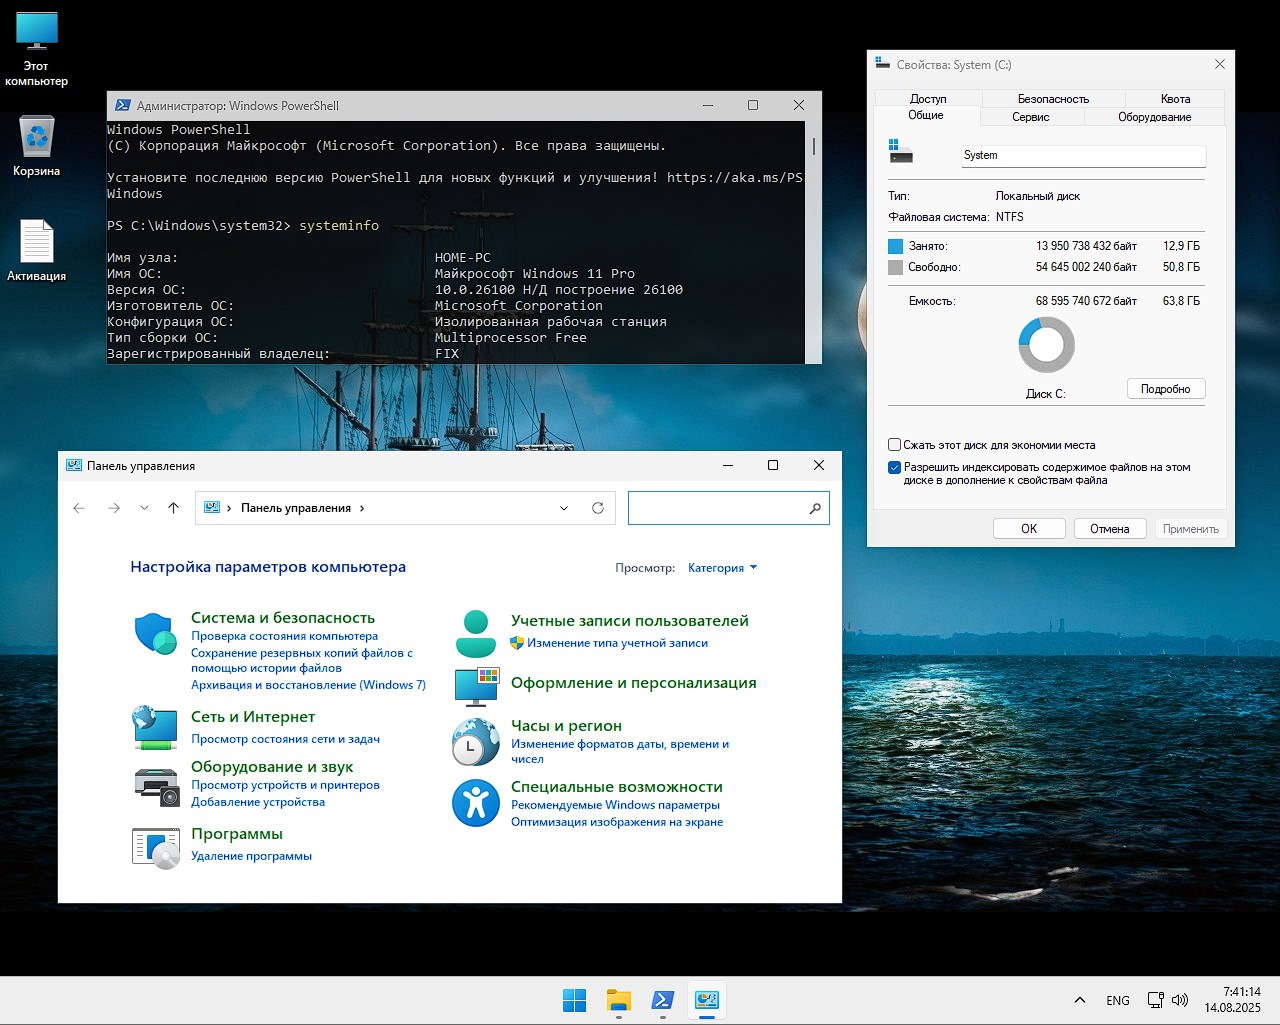Click the Подробно button

click(1166, 388)
